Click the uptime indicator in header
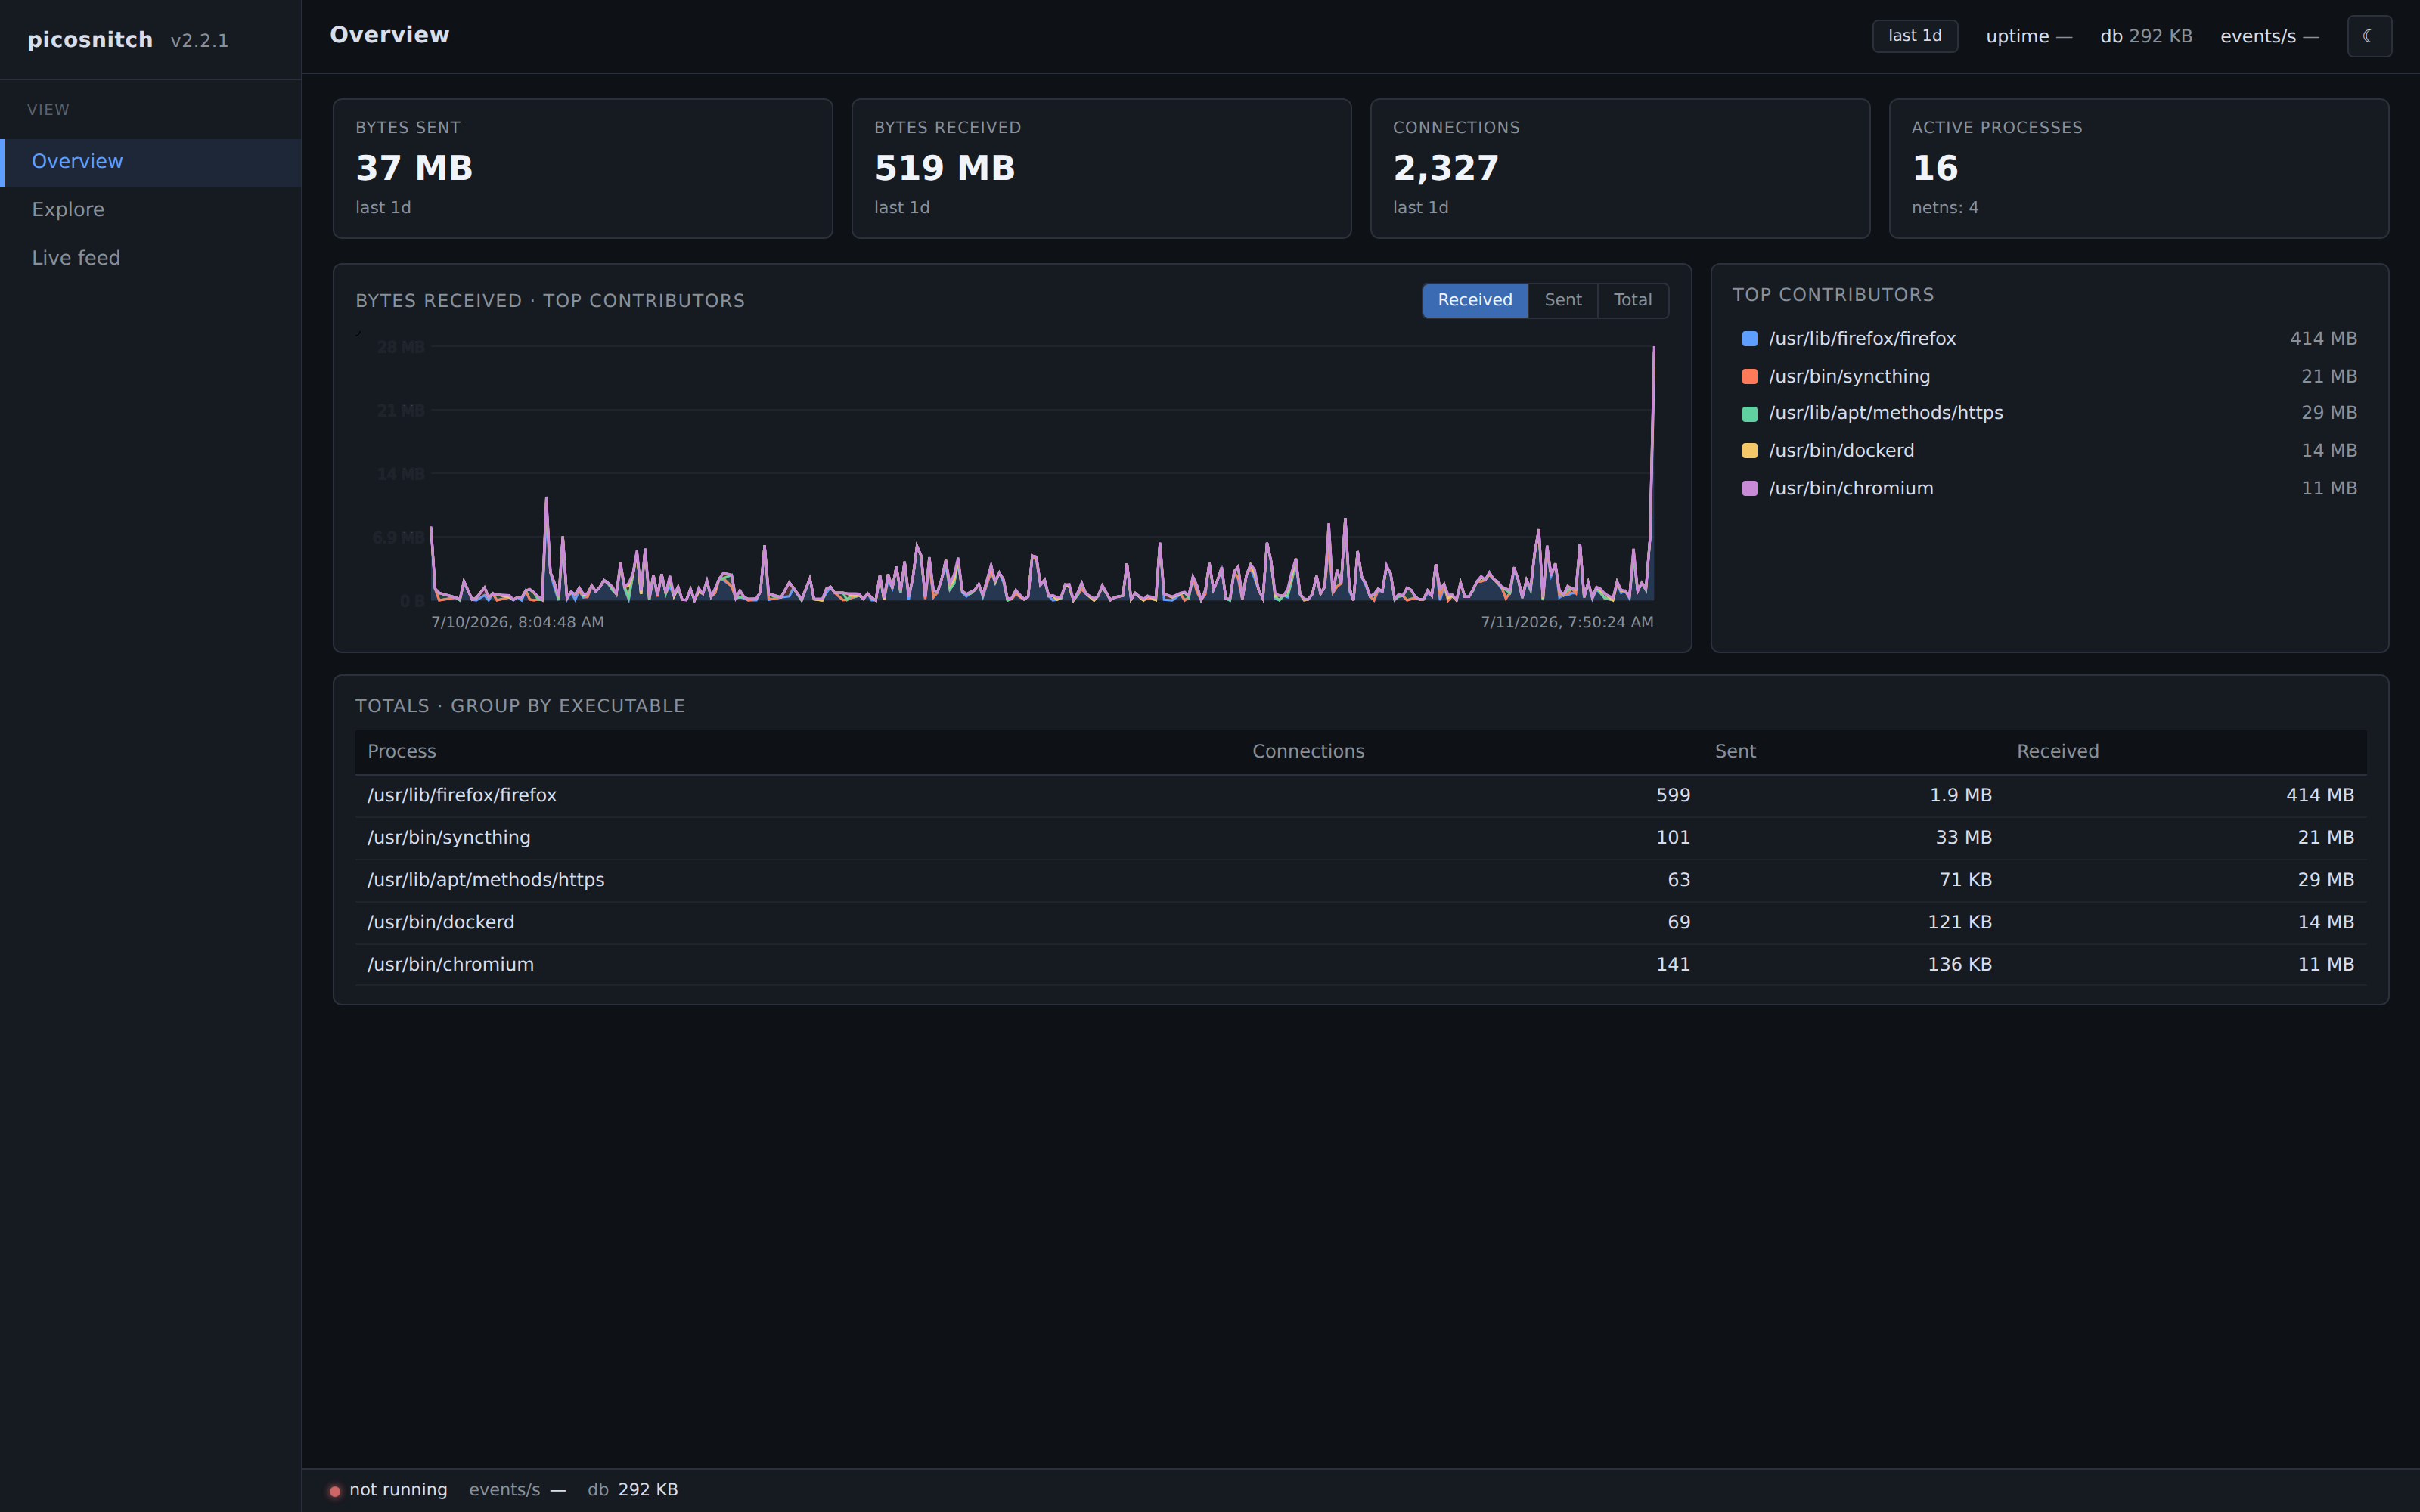Screen dimensions: 2420x1512 click(2028, 36)
